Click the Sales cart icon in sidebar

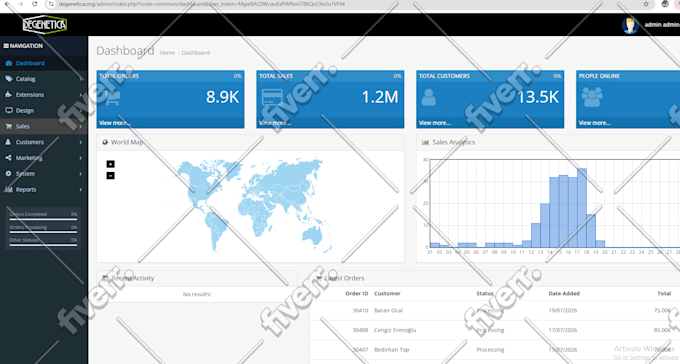[x=9, y=126]
